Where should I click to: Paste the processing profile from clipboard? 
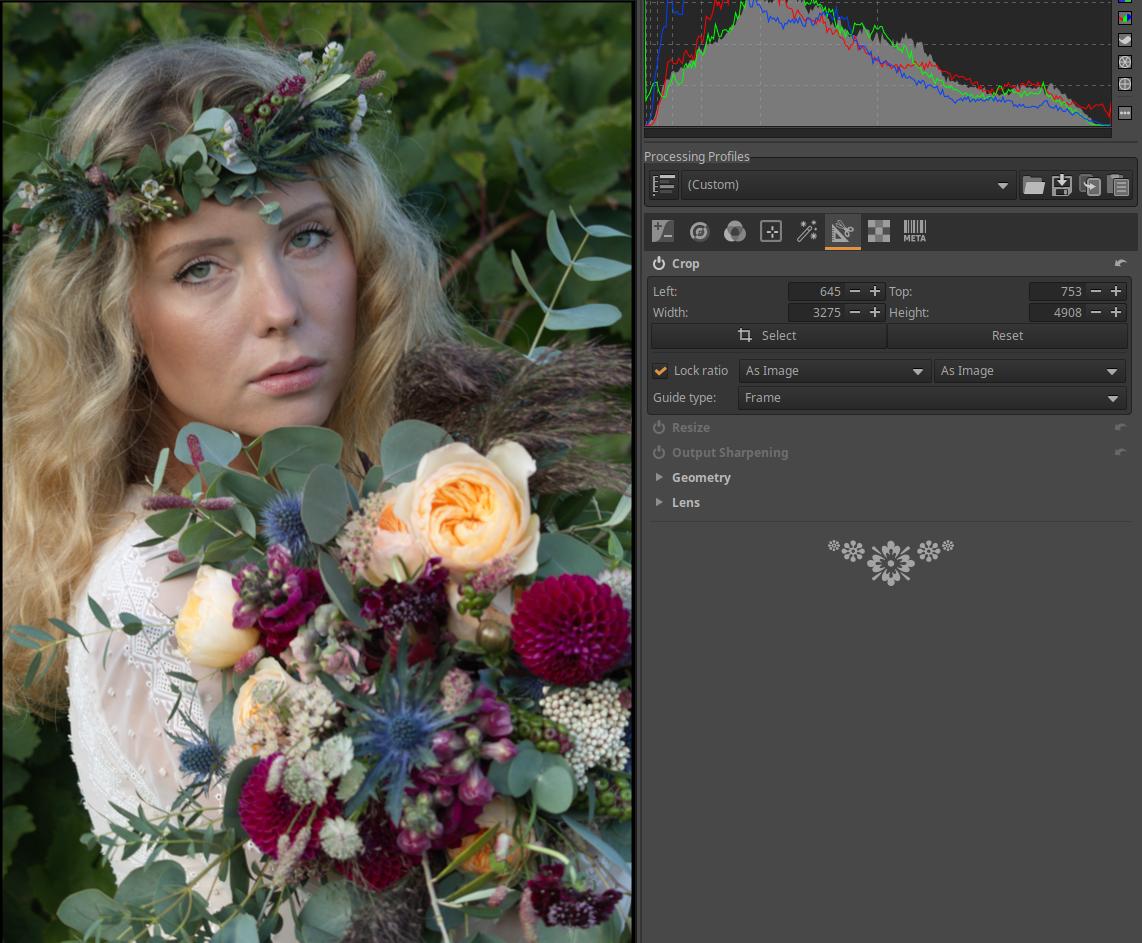1117,185
